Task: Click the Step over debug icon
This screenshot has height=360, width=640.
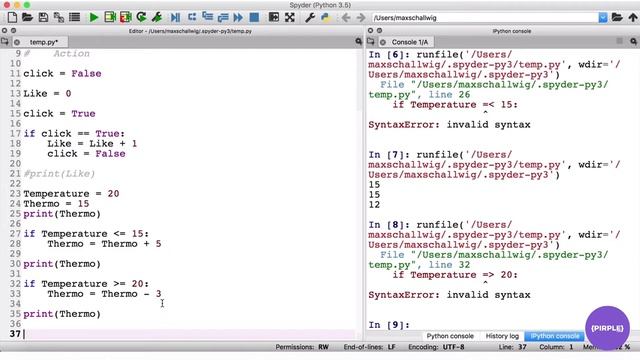Action: pyautogui.click(x=191, y=17)
